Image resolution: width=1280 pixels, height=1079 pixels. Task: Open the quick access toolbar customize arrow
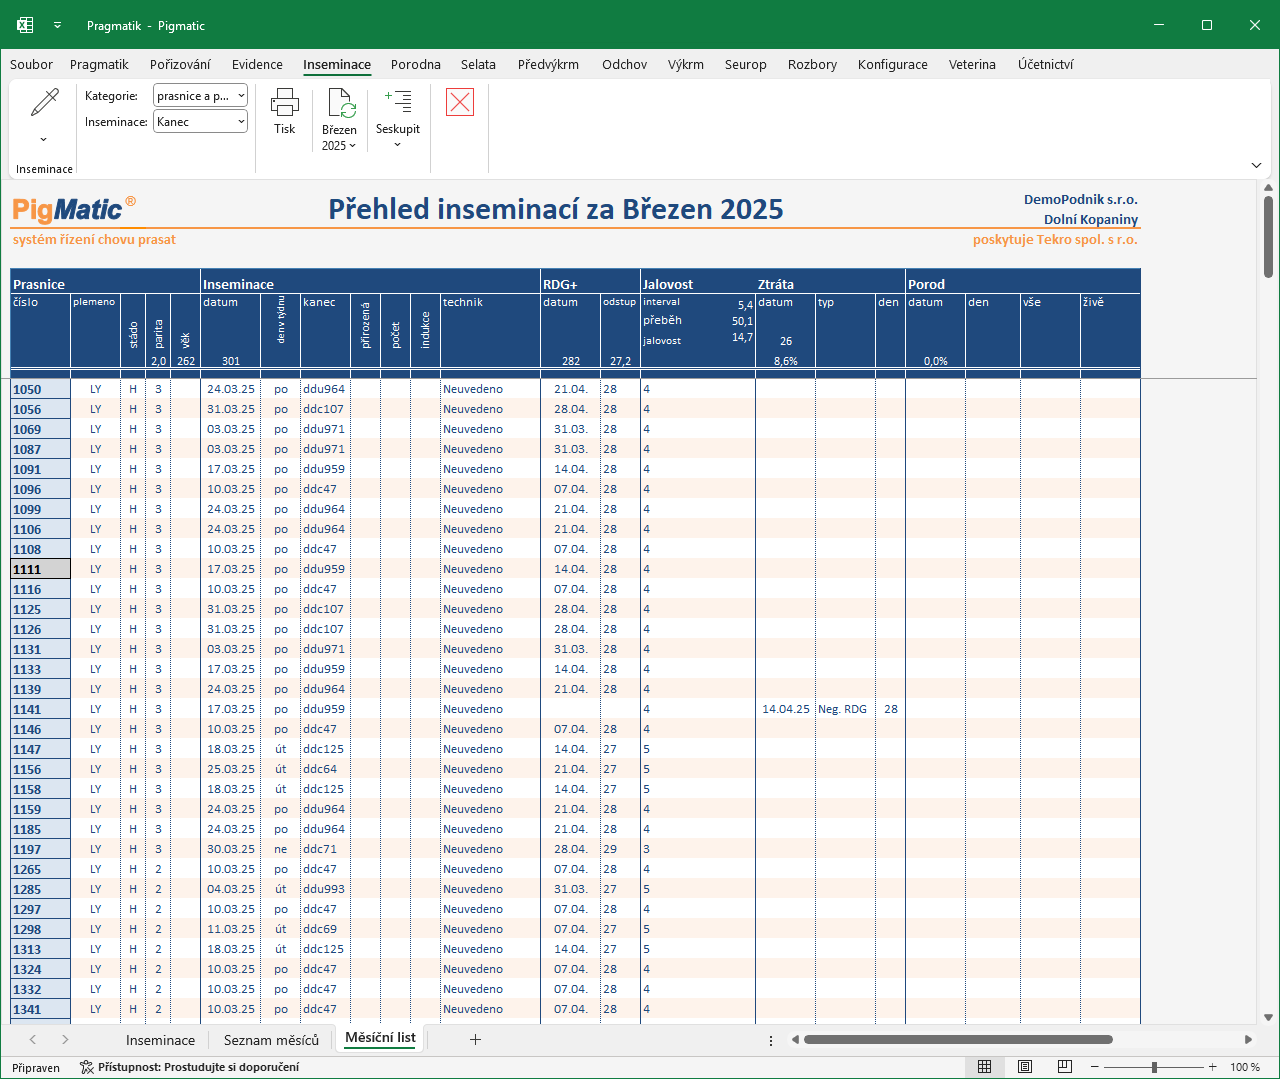[57, 25]
